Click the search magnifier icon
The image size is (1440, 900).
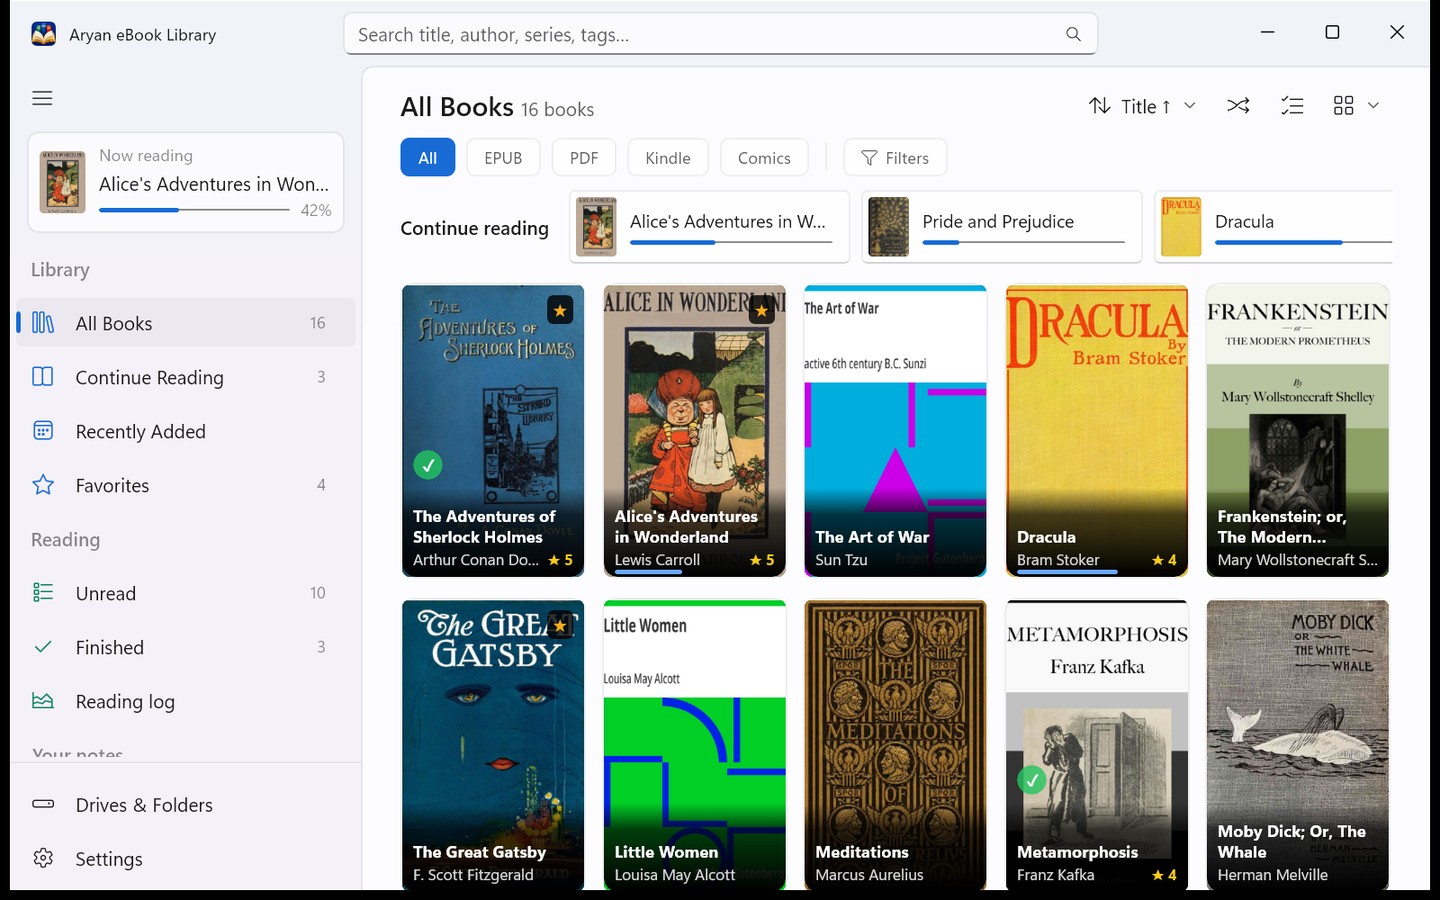pyautogui.click(x=1073, y=34)
